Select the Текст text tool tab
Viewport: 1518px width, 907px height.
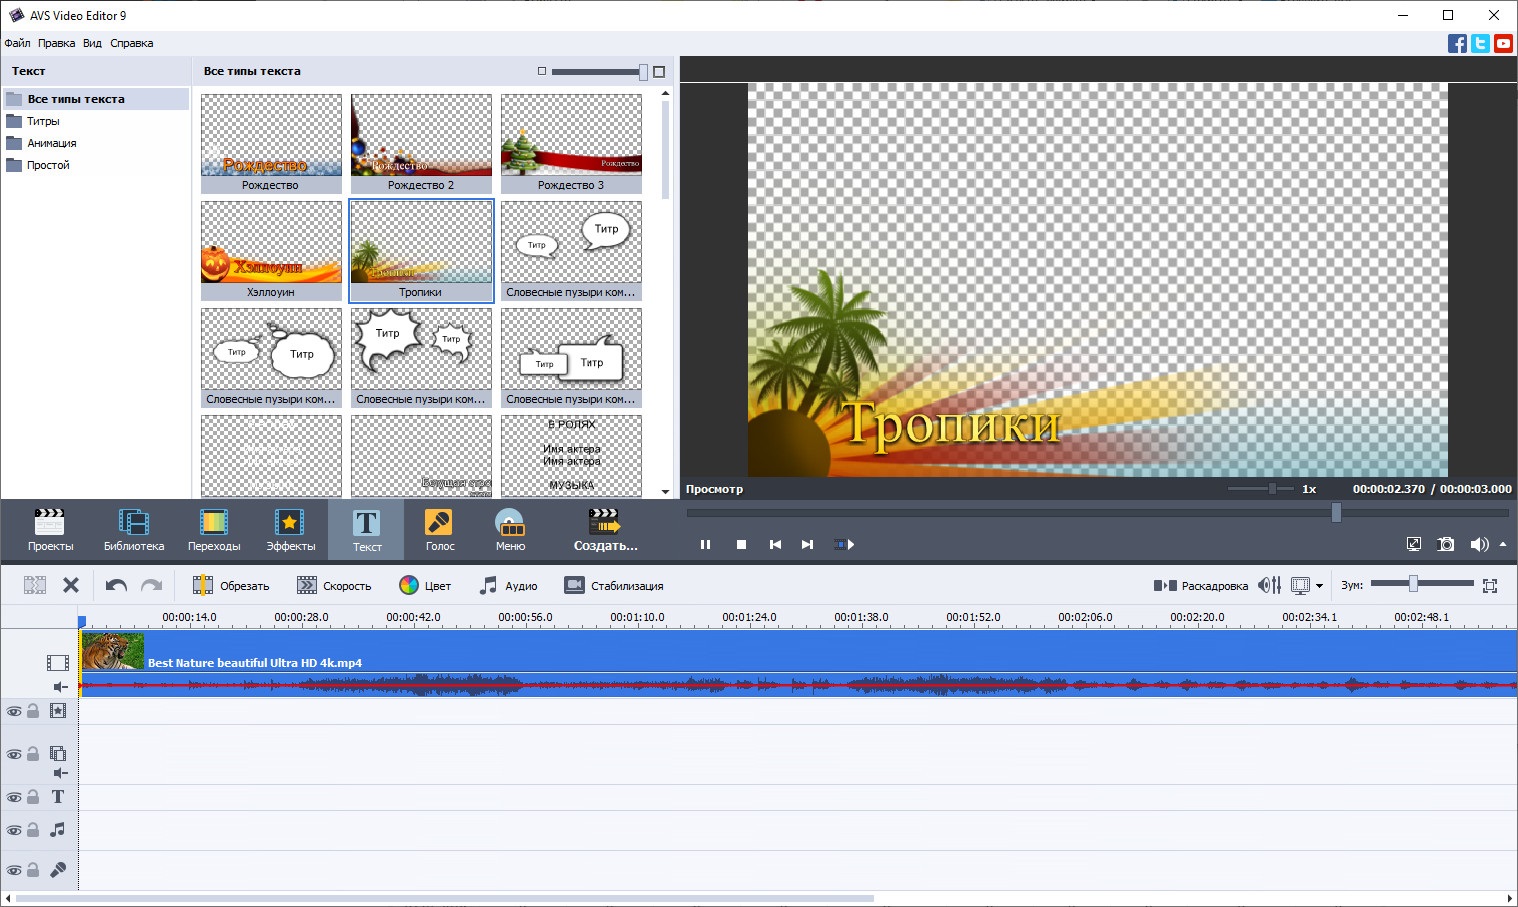point(367,530)
